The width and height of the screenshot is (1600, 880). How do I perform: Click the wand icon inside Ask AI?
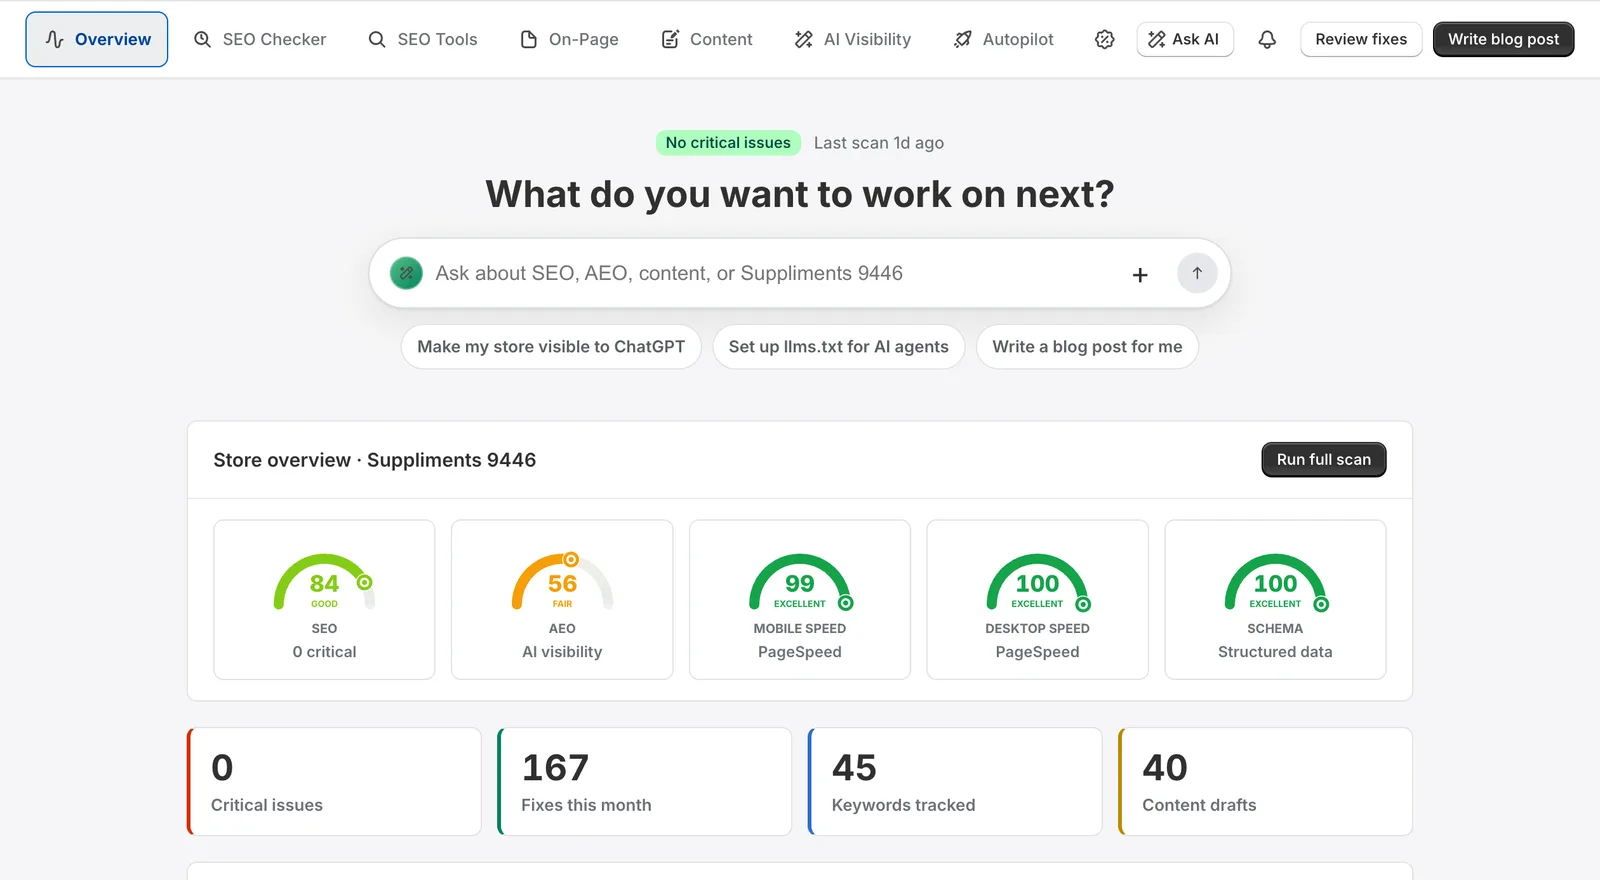[1157, 39]
